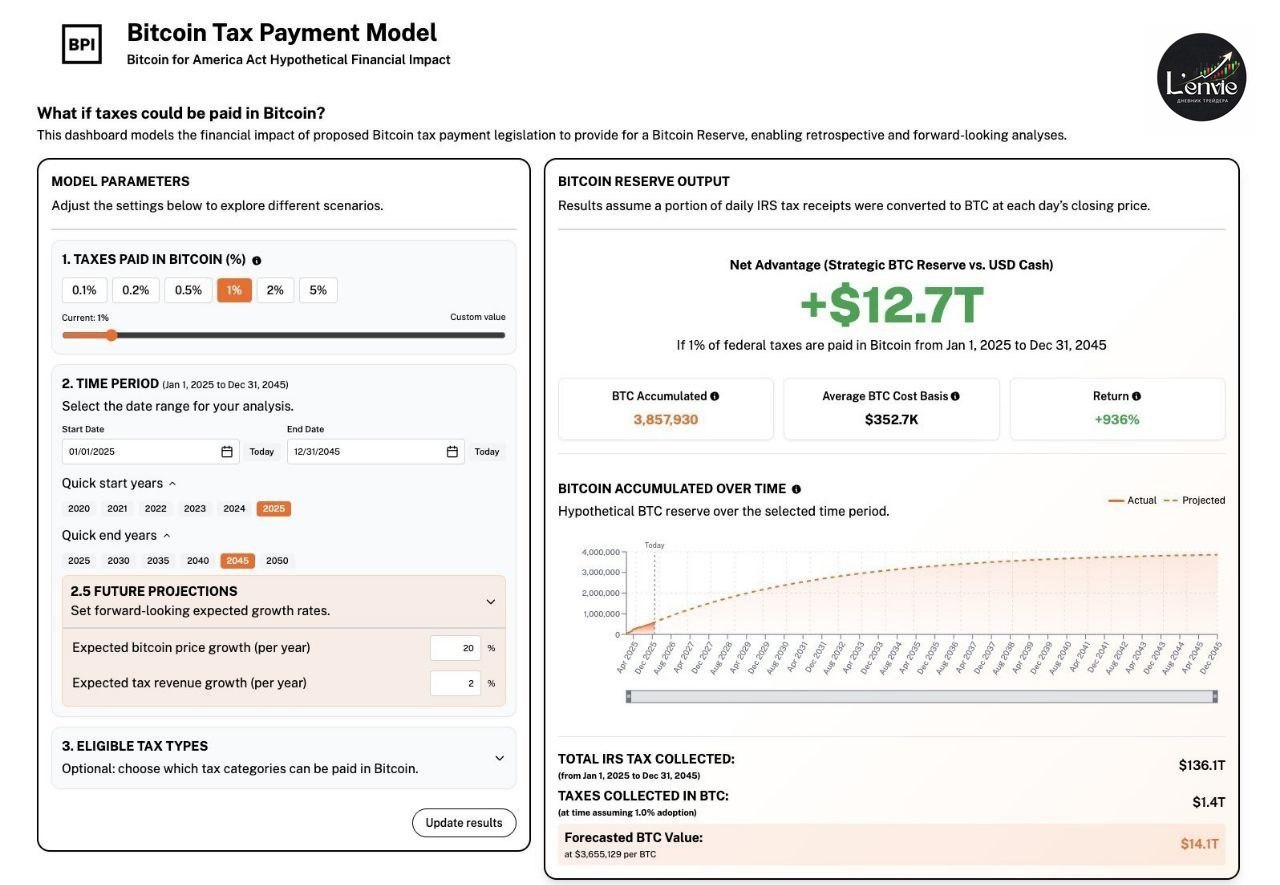The width and height of the screenshot is (1280, 885).
Task: Choose 2045 as quick end year
Action: (x=237, y=561)
